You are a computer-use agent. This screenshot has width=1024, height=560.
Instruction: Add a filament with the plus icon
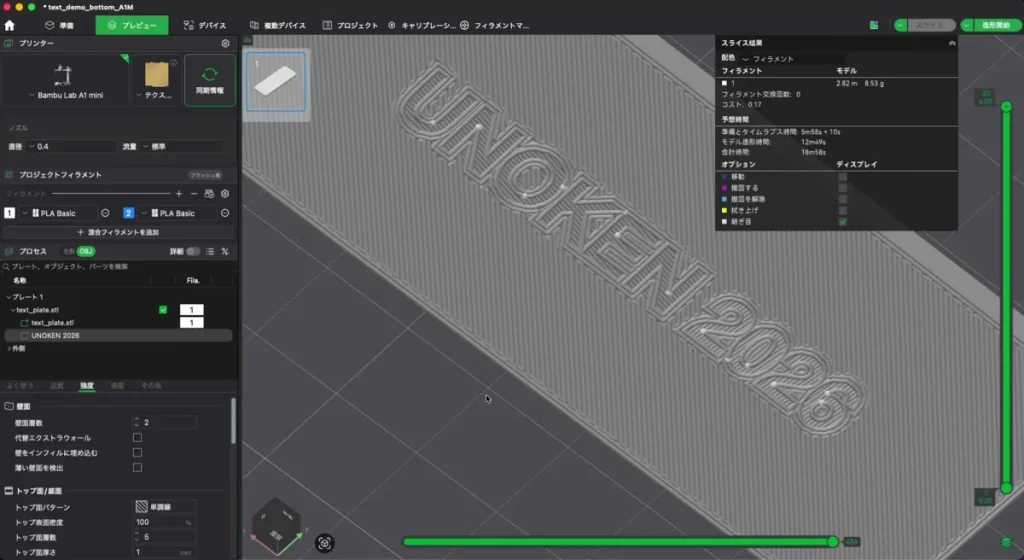click(x=179, y=194)
